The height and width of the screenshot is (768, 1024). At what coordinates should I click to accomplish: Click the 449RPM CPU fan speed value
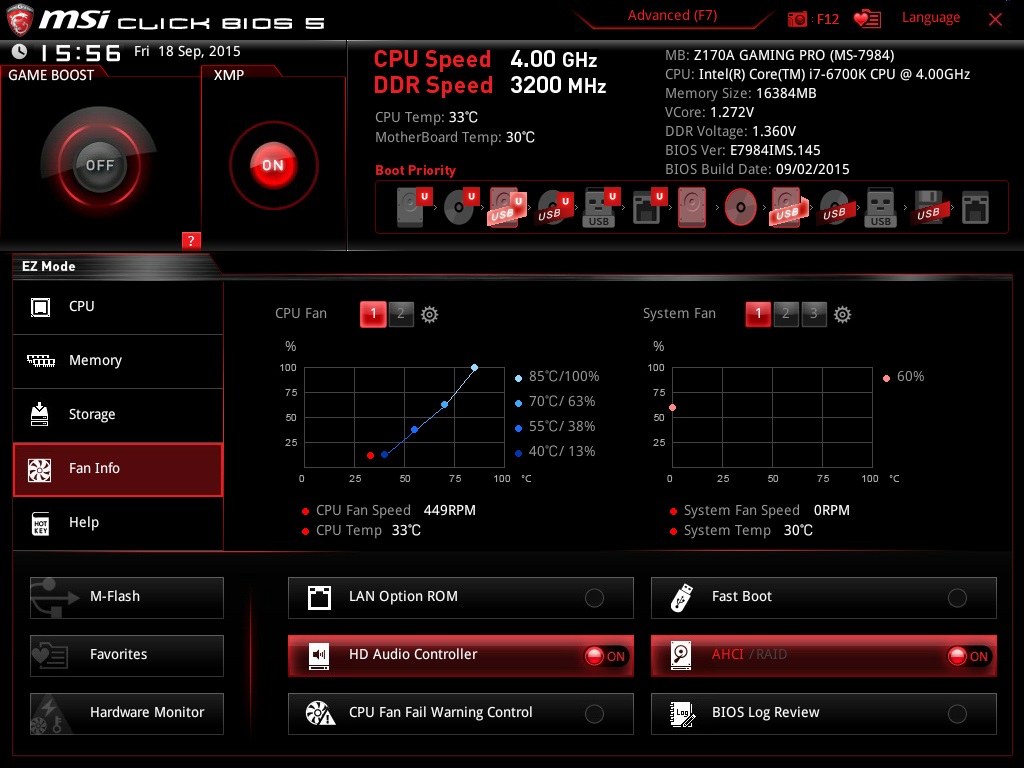pyautogui.click(x=449, y=511)
